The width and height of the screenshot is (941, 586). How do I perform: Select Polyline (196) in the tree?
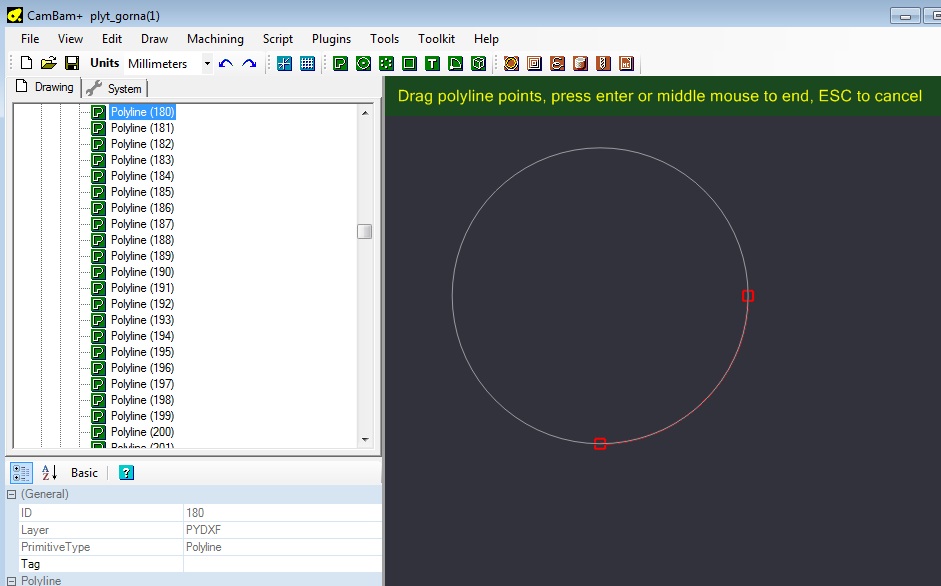(x=142, y=368)
